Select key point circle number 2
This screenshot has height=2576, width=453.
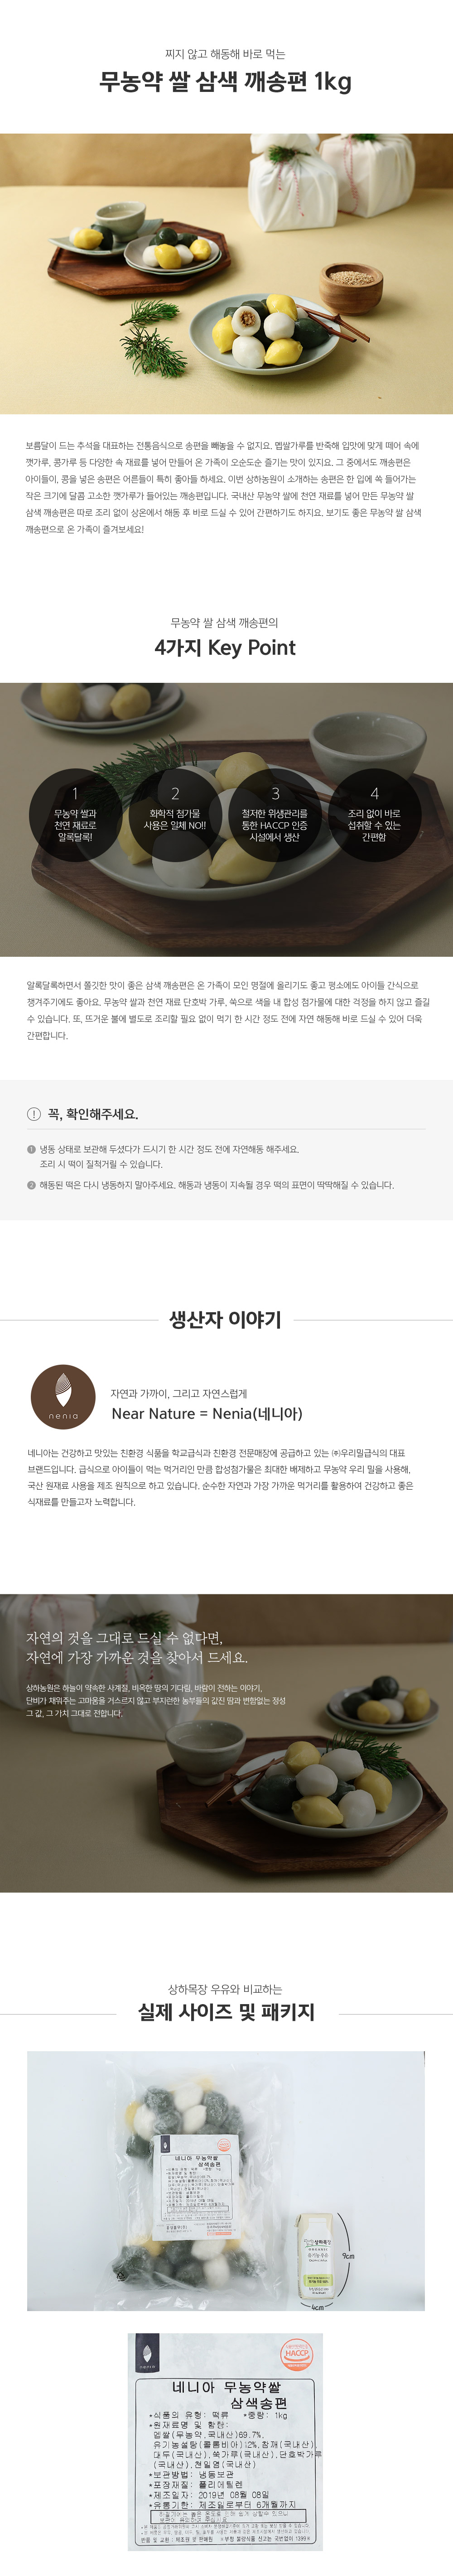tap(175, 816)
